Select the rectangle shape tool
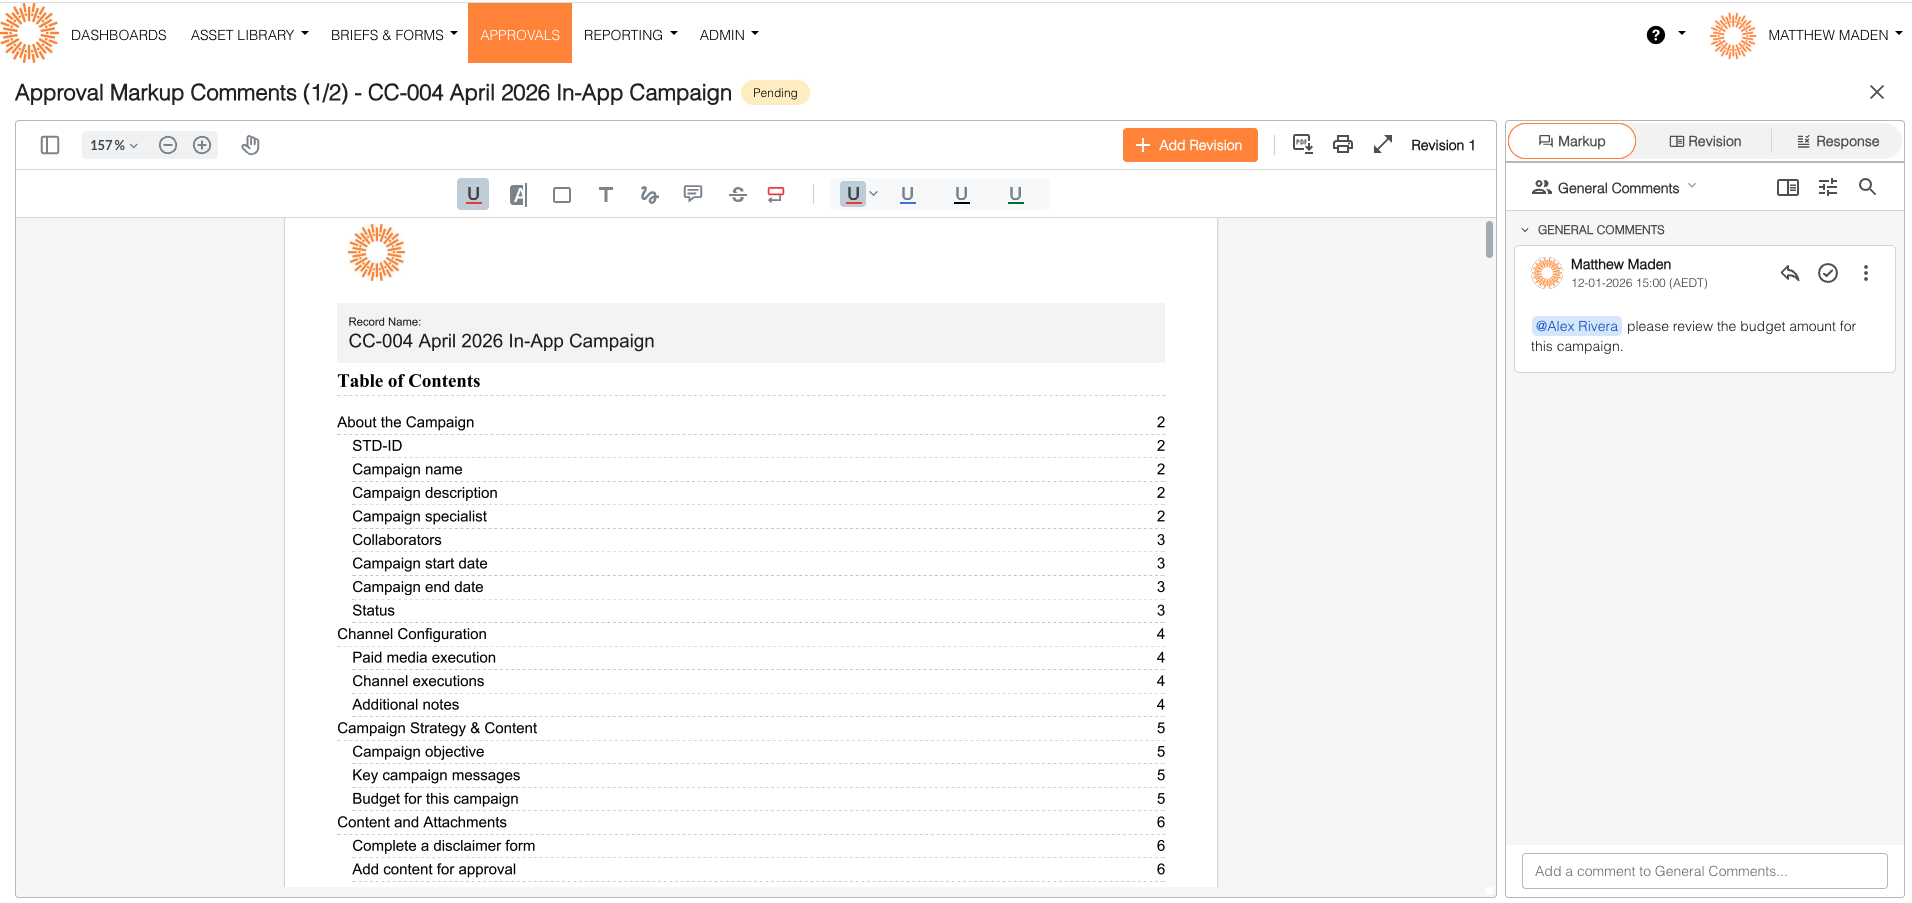The width and height of the screenshot is (1912, 903). click(x=562, y=195)
